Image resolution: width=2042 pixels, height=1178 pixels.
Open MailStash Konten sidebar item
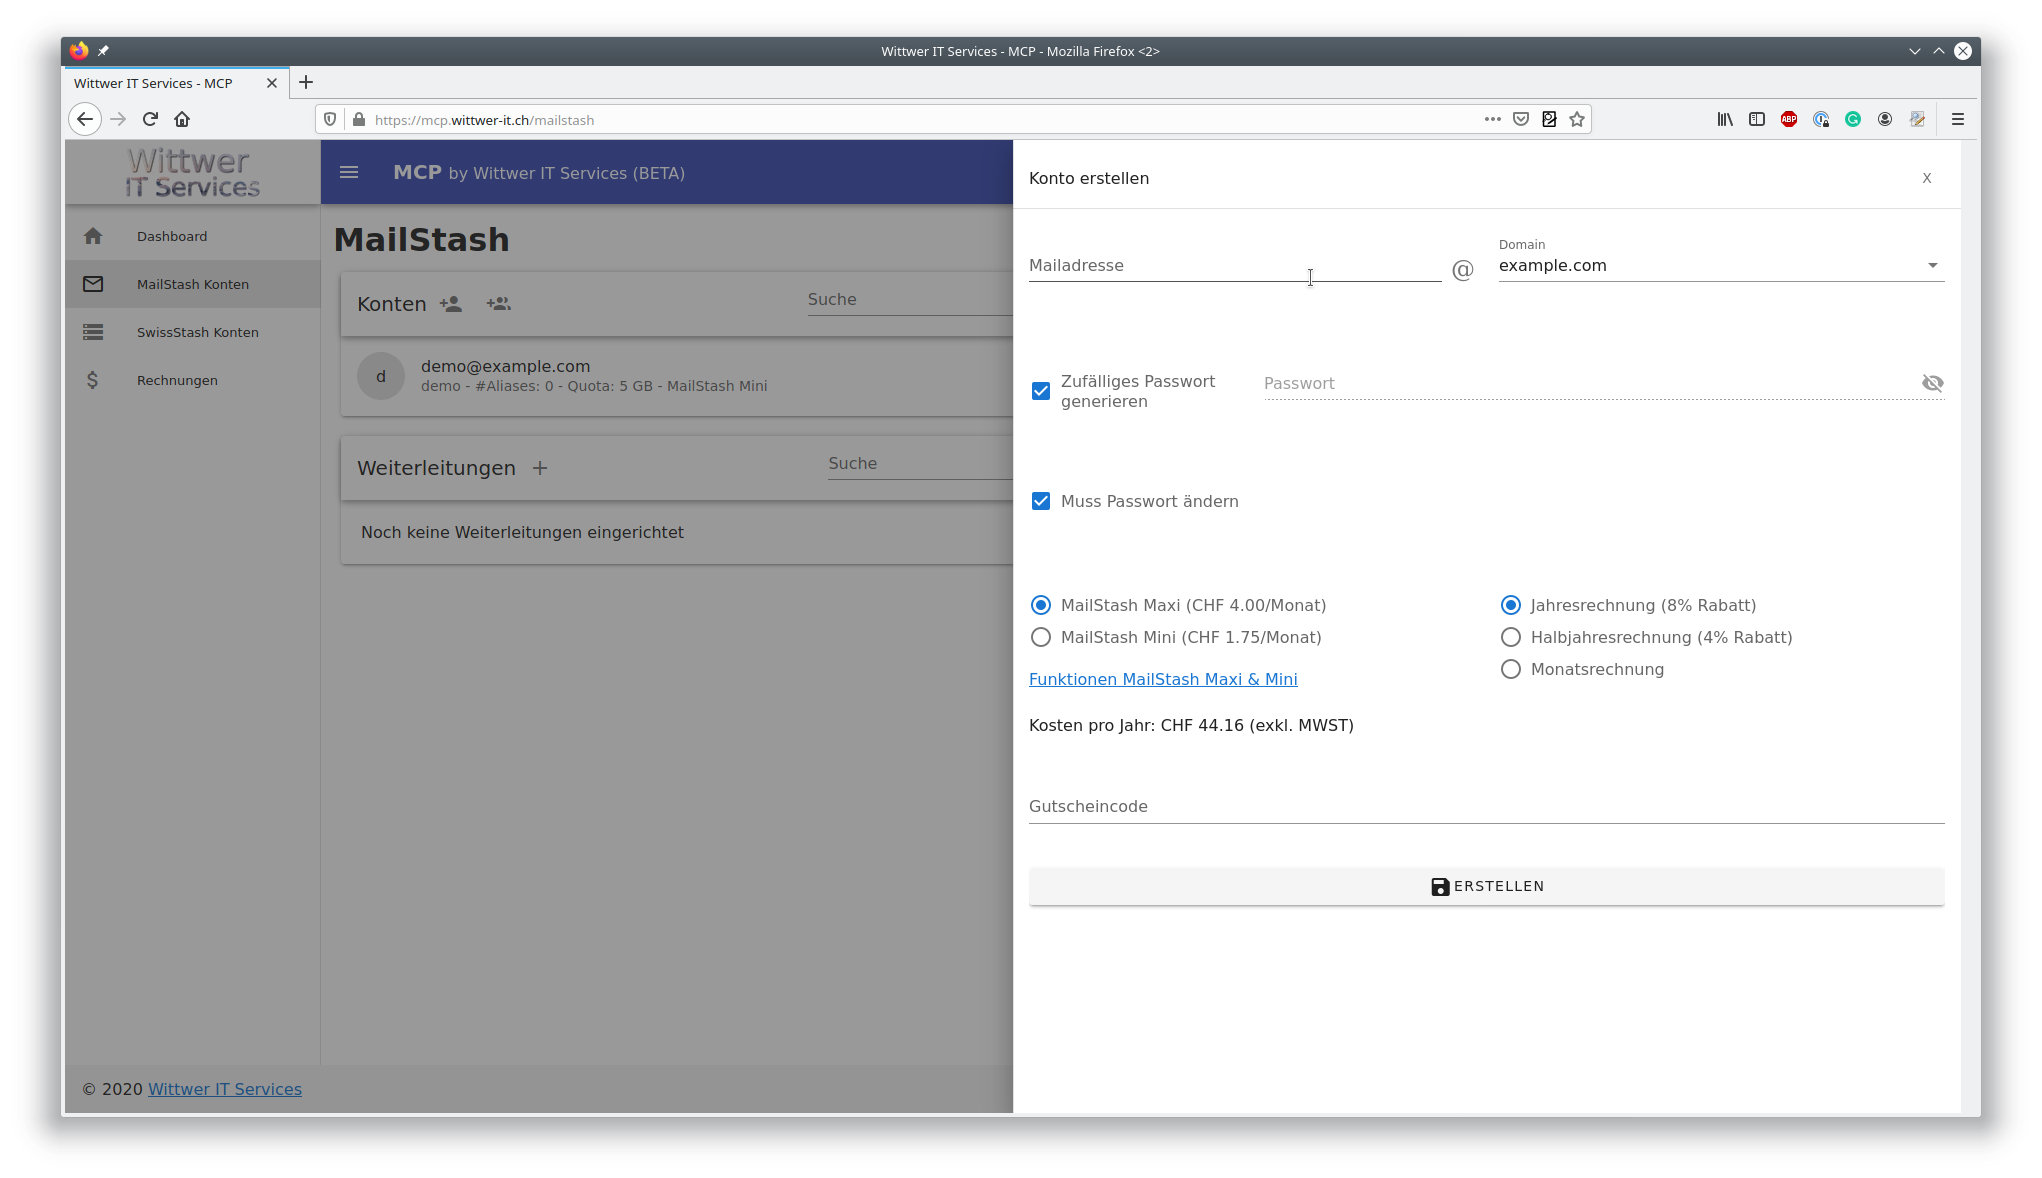tap(193, 284)
